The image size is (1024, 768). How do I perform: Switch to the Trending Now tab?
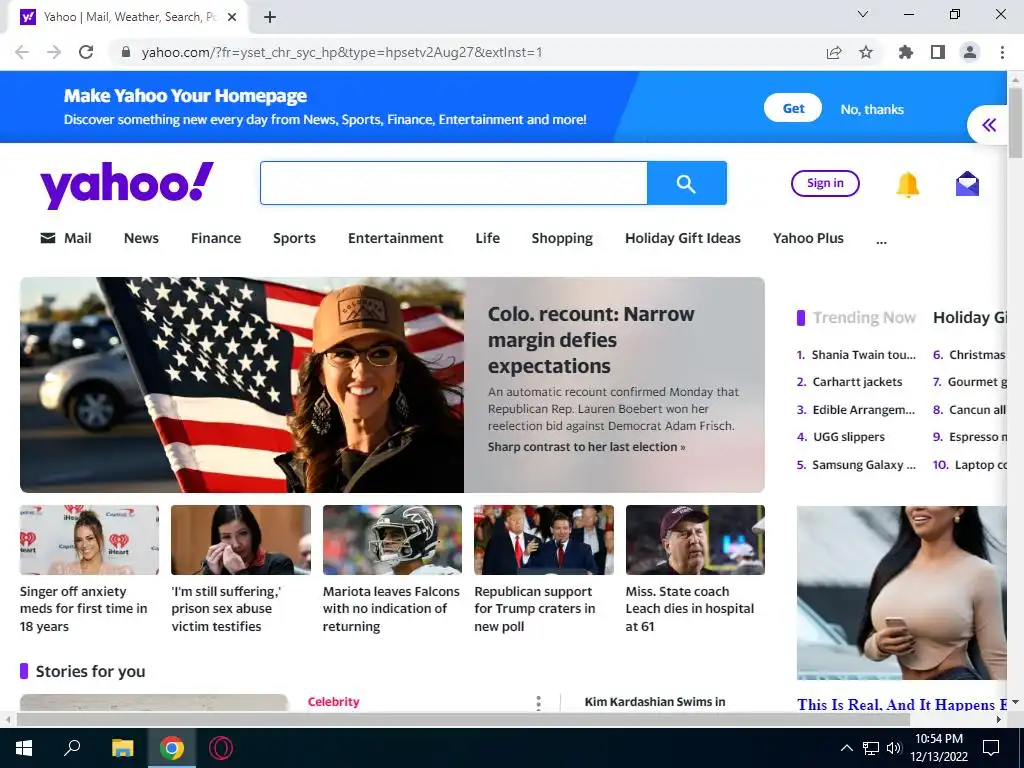tap(863, 317)
